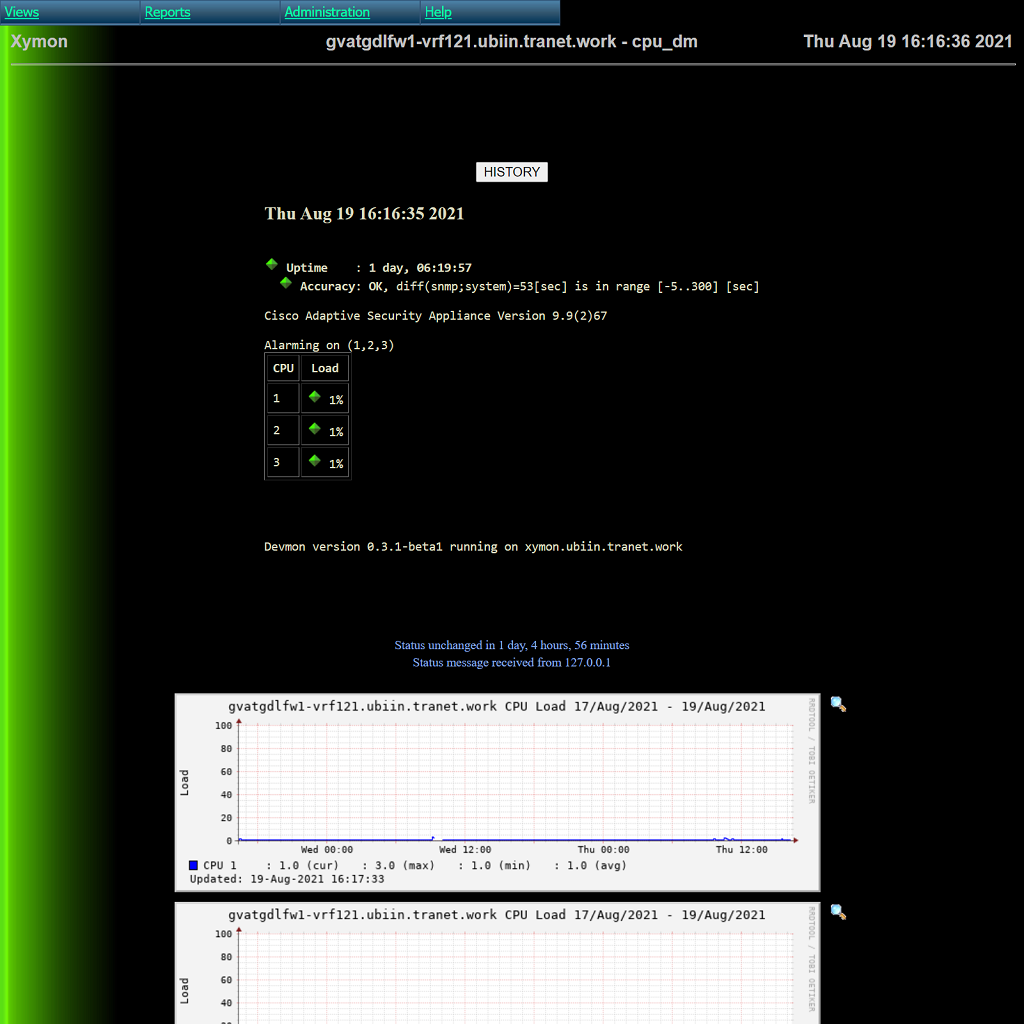1024x1024 pixels.
Task: Open the Reports menu
Action: (167, 13)
